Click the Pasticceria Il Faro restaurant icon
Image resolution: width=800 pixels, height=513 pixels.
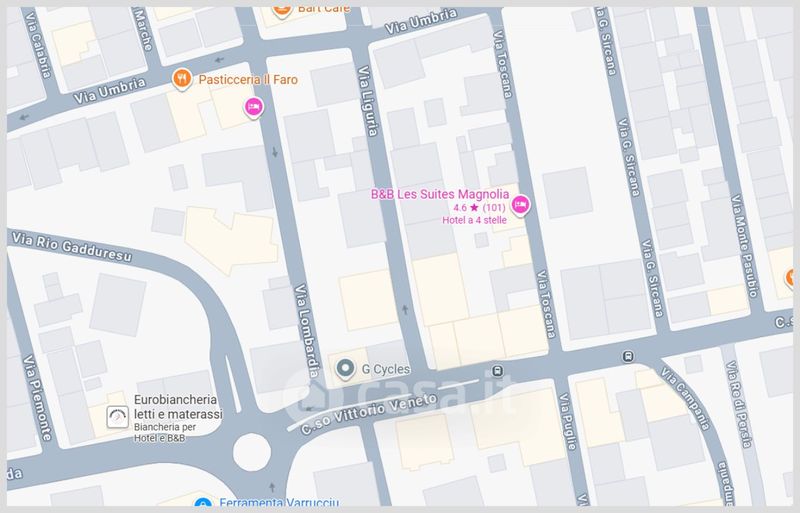(181, 78)
